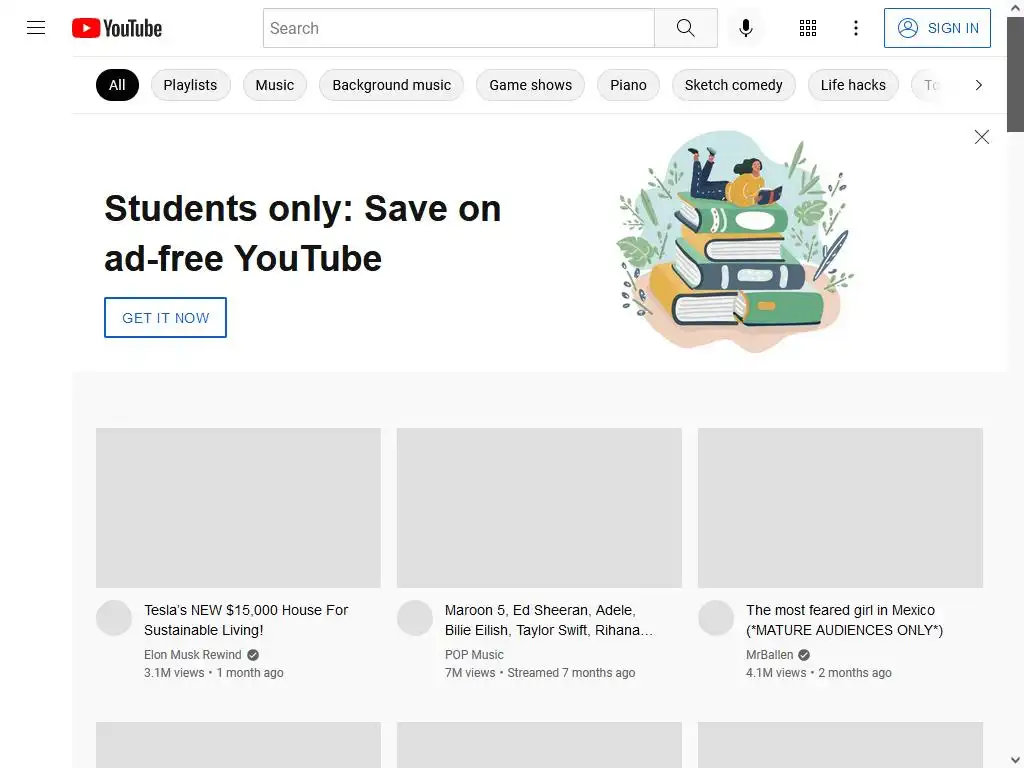The width and height of the screenshot is (1024, 768).
Task: Select the Sketch comedy chip
Action: (733, 85)
